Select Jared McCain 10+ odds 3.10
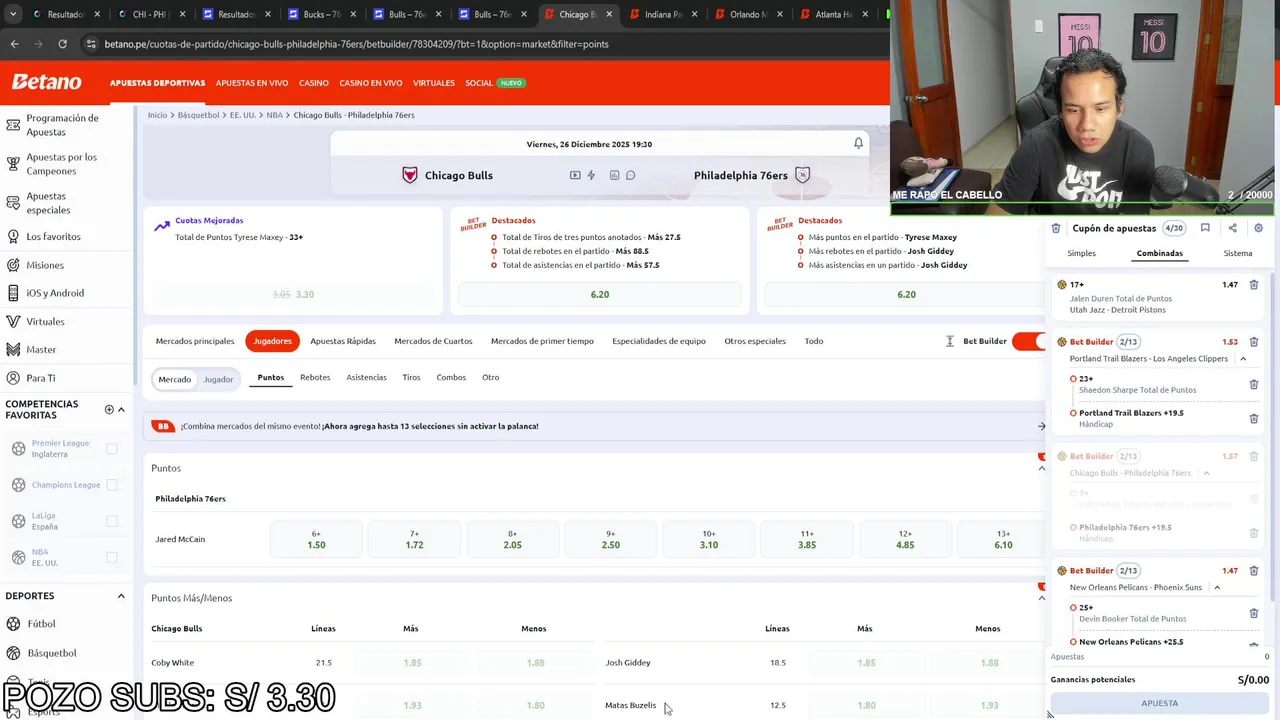Viewport: 1280px width, 720px height. pos(709,539)
